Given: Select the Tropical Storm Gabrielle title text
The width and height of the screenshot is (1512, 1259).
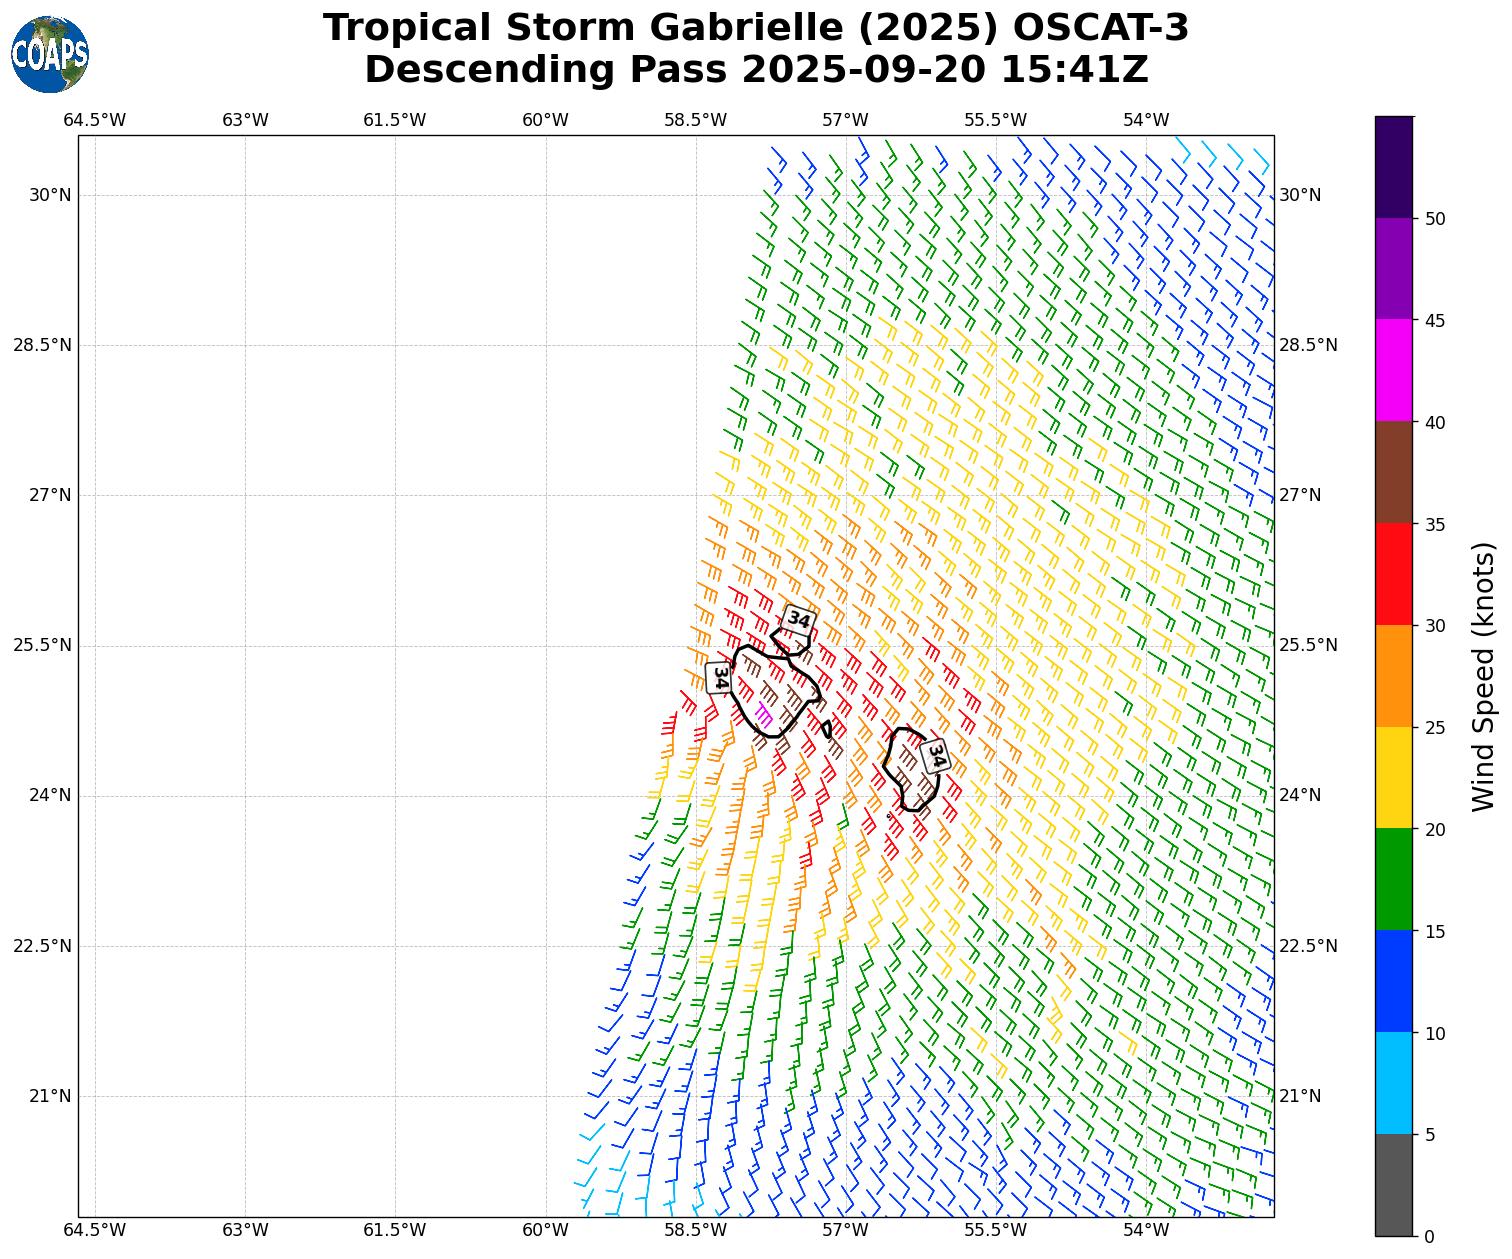Looking at the screenshot, I should click(756, 28).
